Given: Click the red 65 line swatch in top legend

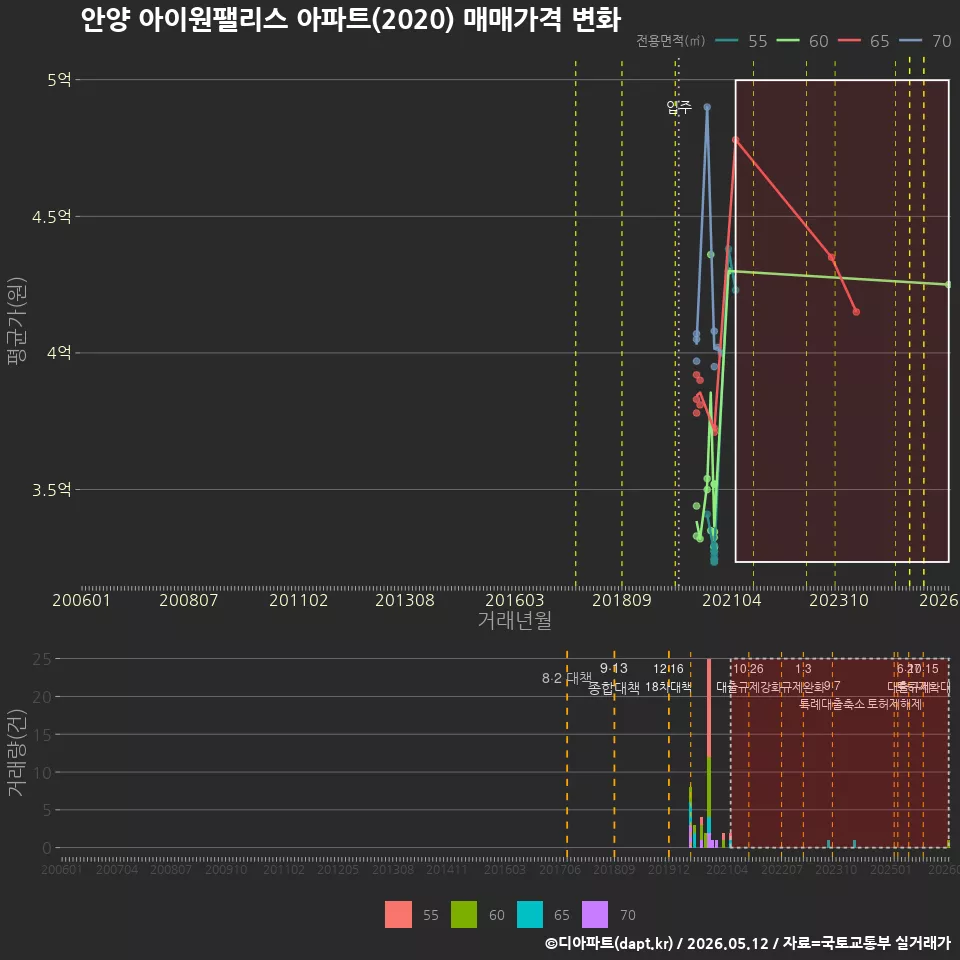Looking at the screenshot, I should tap(849, 41).
